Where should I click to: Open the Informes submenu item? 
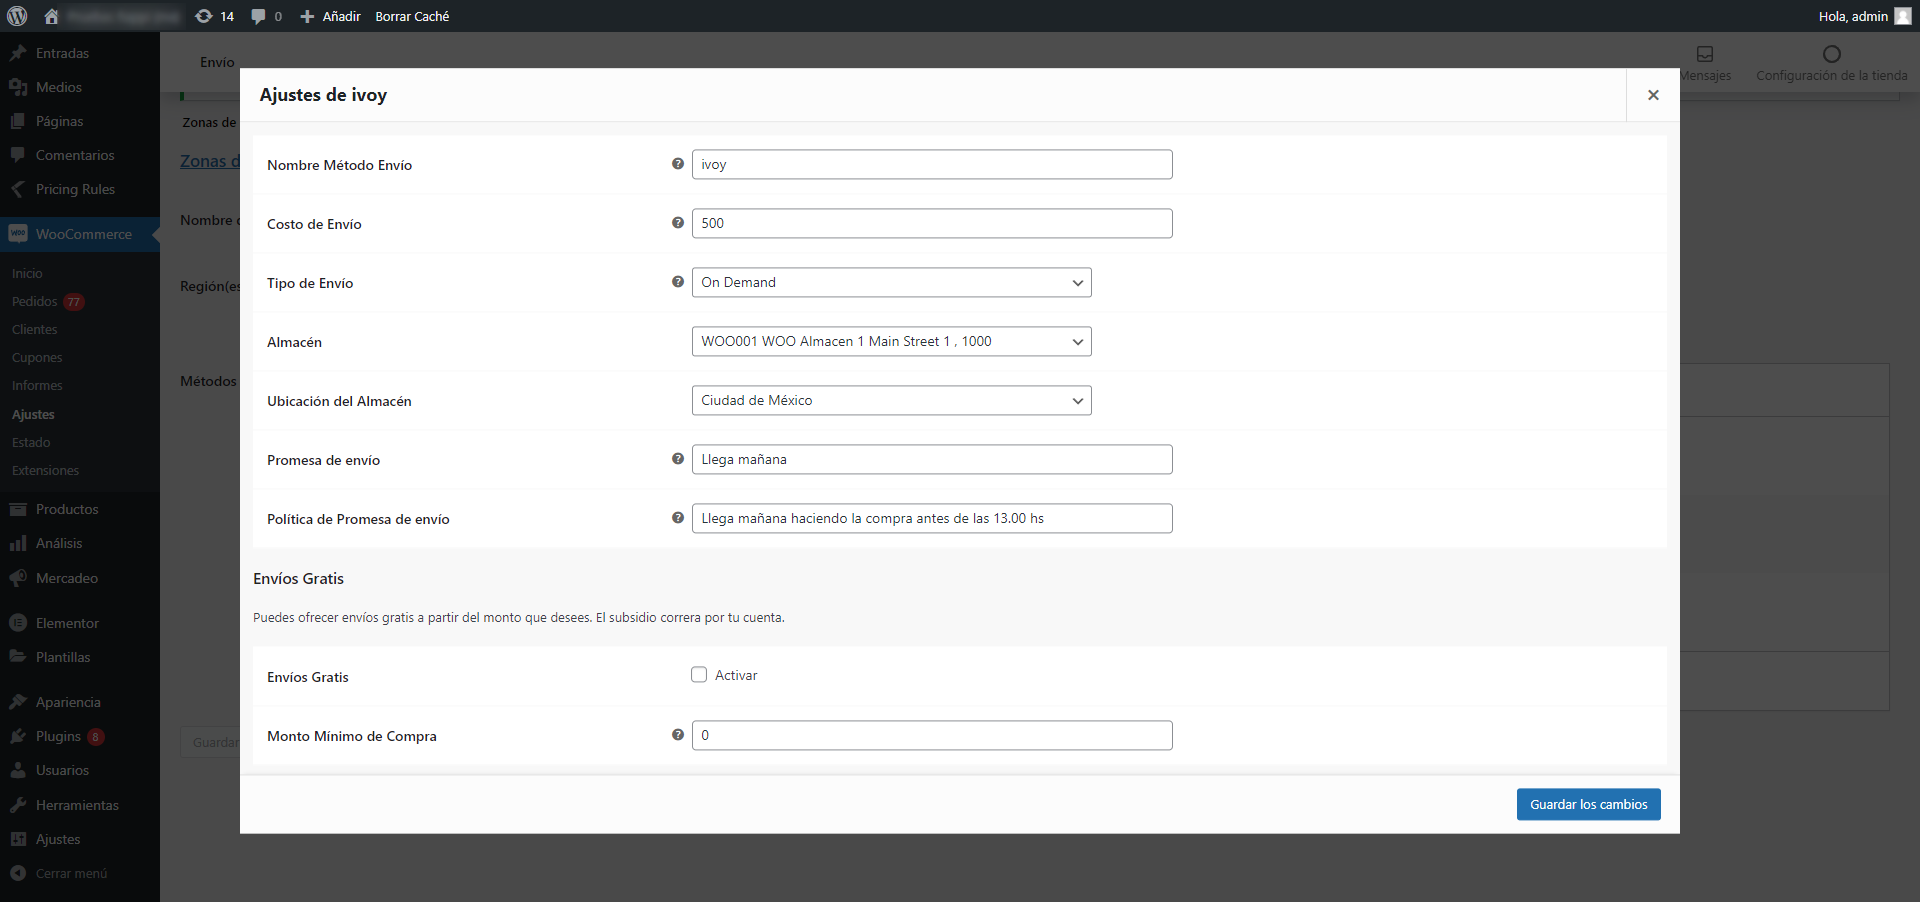point(37,385)
